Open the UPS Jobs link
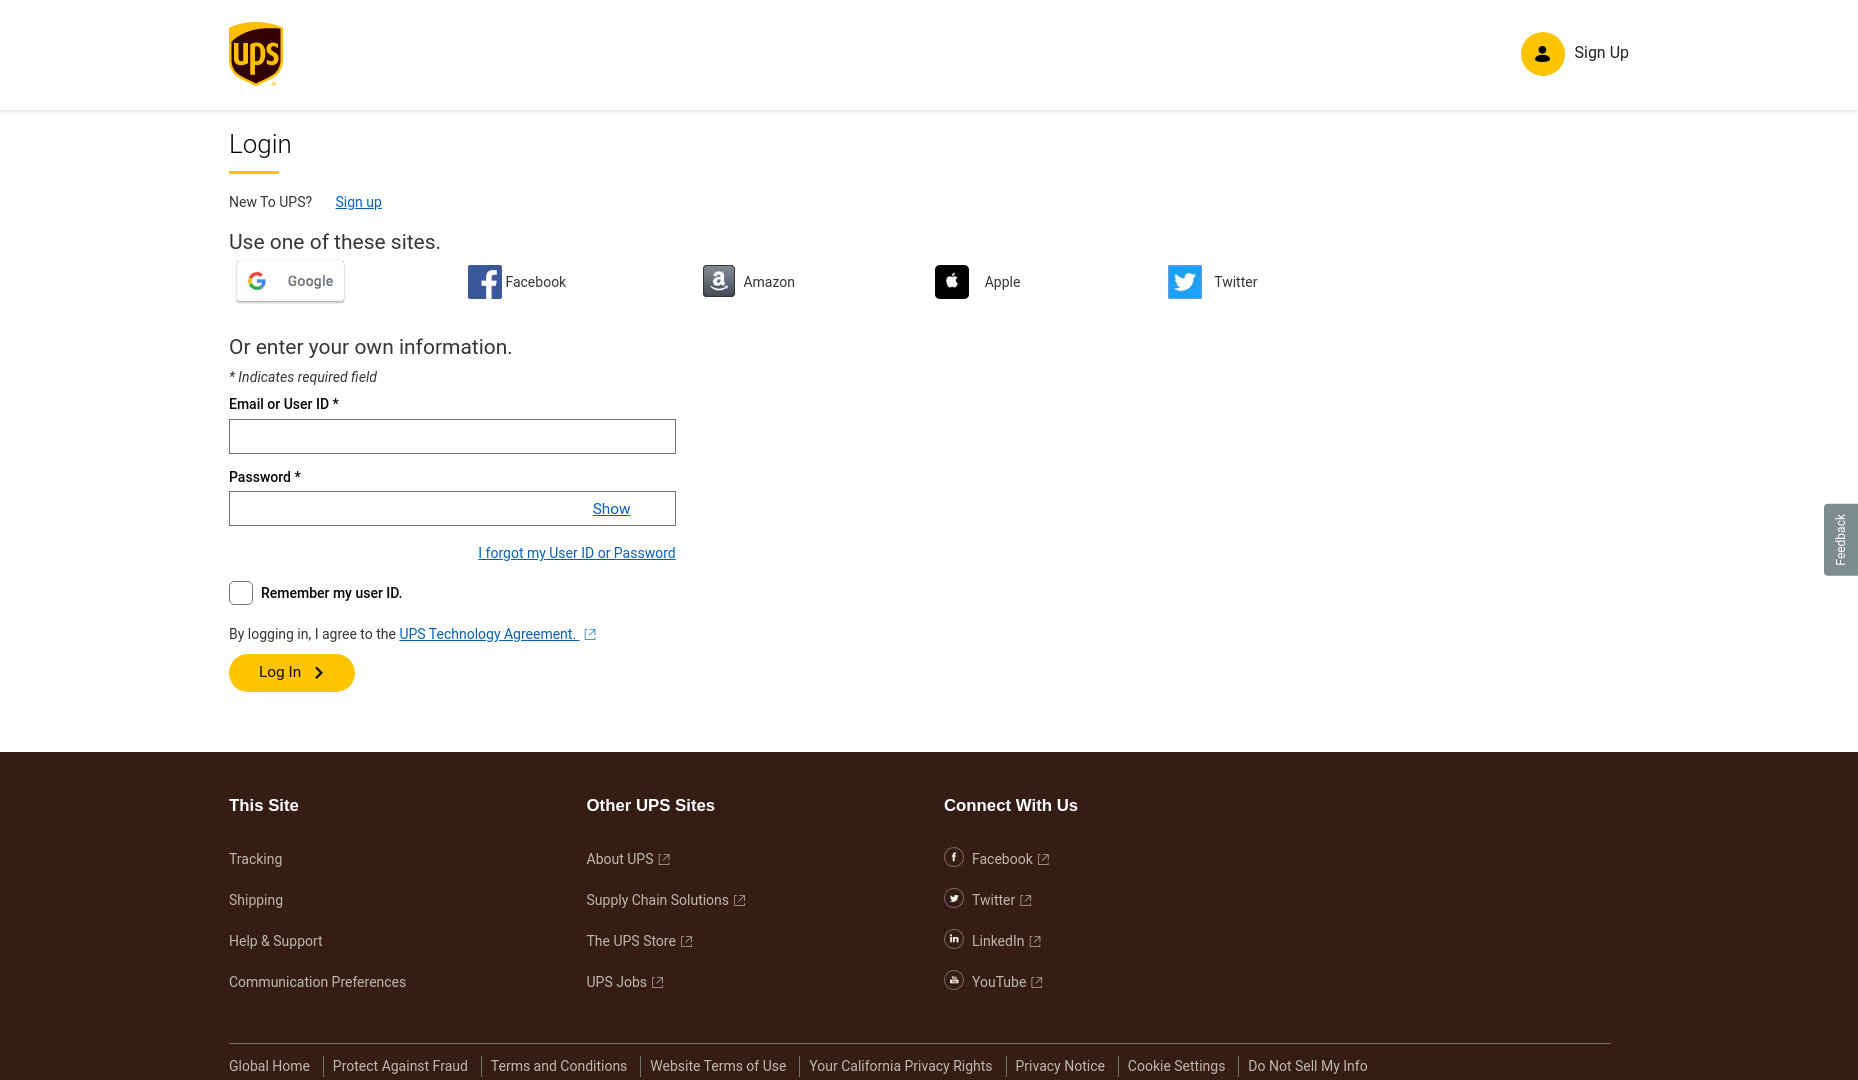This screenshot has height=1080, width=1858. [616, 982]
